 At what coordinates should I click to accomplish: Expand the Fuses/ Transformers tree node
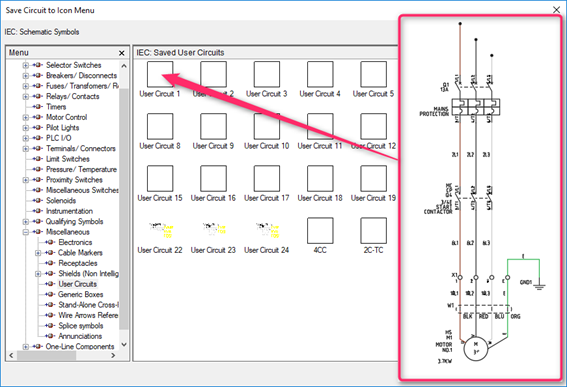click(26, 86)
